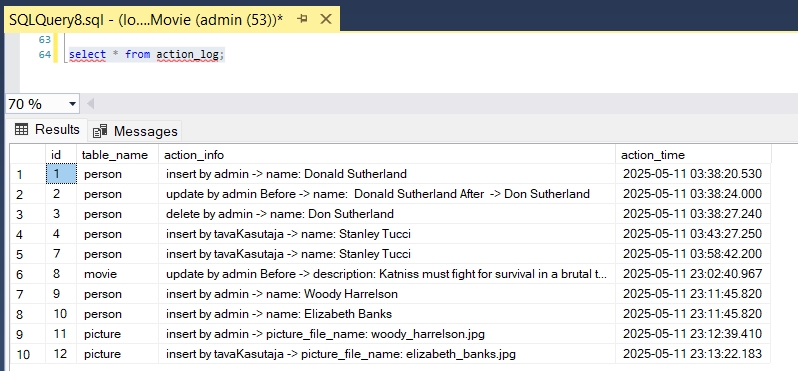Click the timestamp 2025-05-11 23:02:40.967 cell

(x=693, y=274)
